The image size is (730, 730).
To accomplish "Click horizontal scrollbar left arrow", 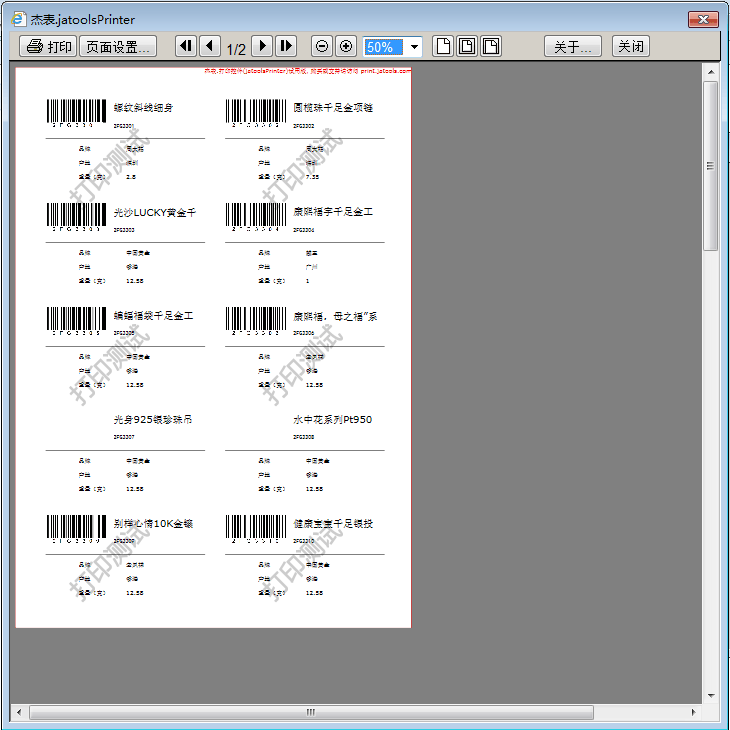I will click(x=19, y=712).
